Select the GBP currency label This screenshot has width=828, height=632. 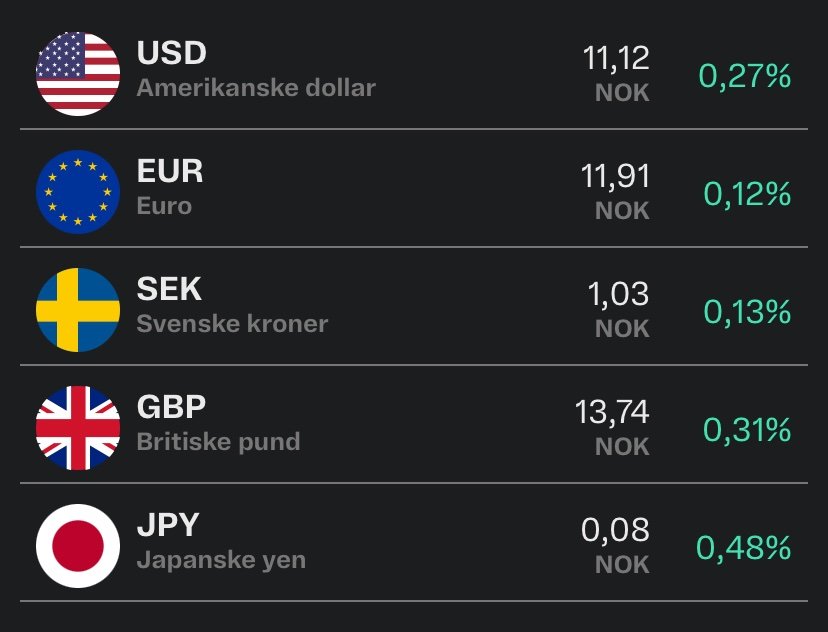click(x=171, y=407)
